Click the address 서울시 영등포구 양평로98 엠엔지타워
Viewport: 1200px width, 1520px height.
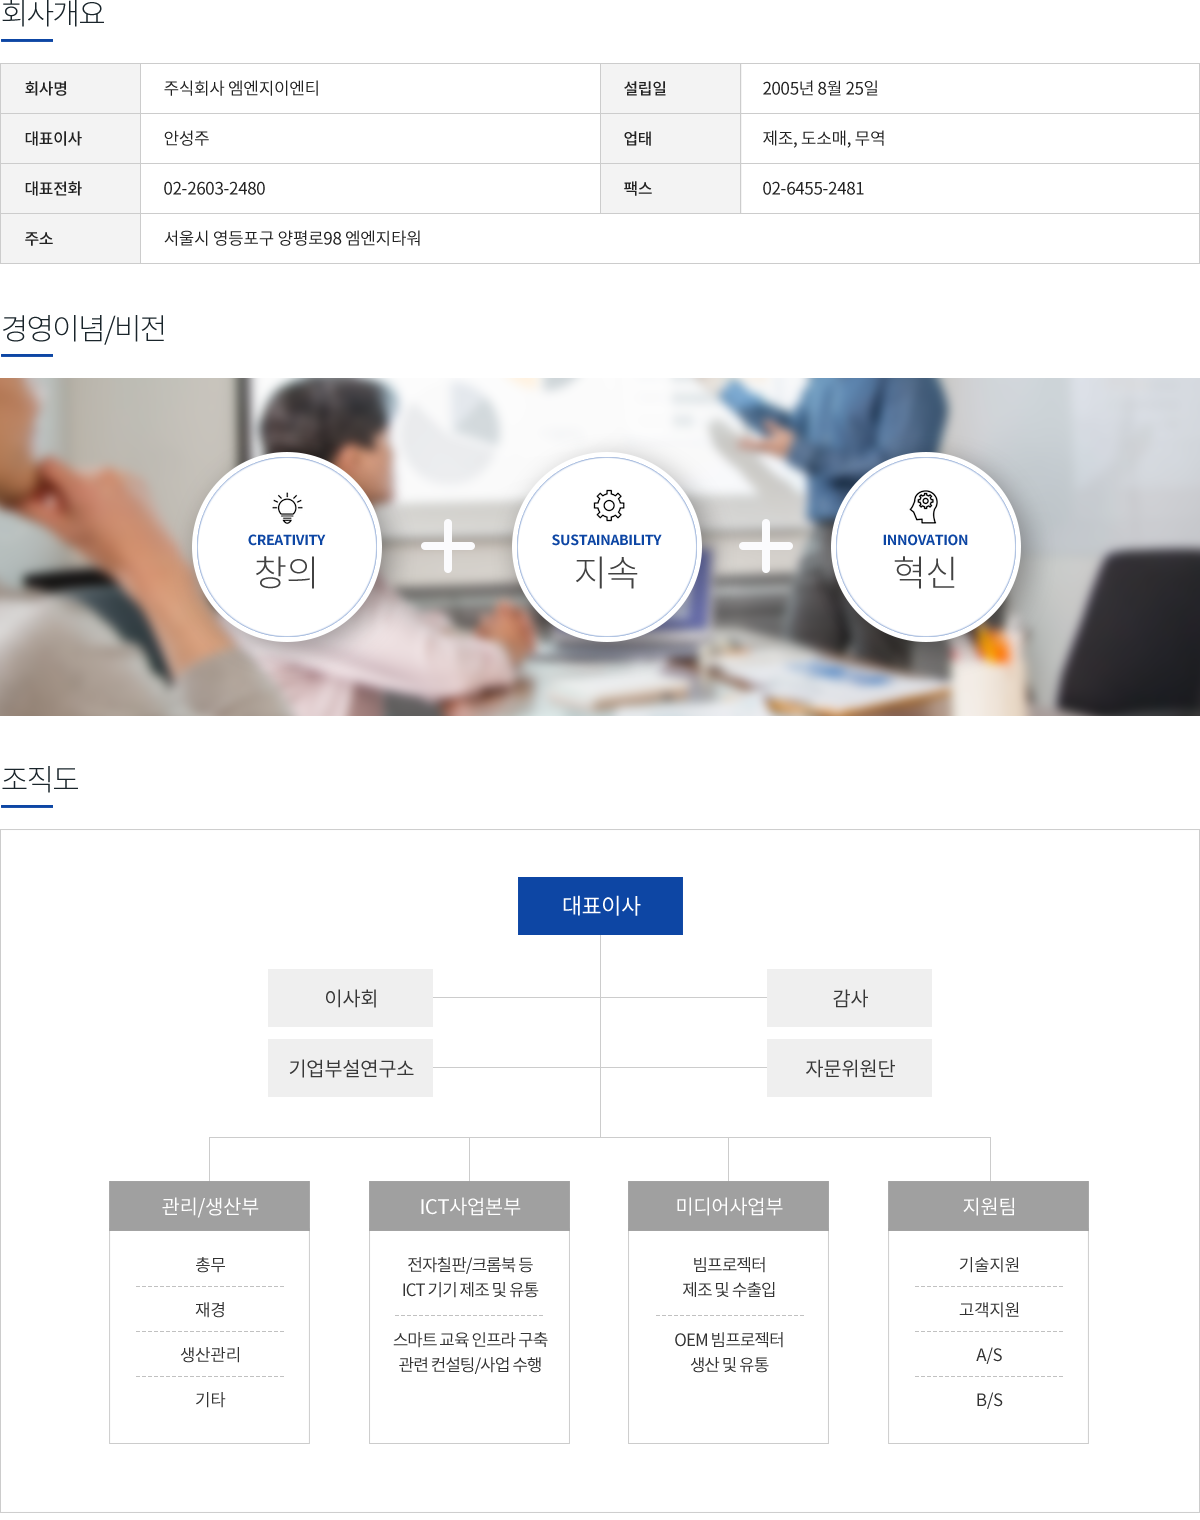pyautogui.click(x=292, y=238)
